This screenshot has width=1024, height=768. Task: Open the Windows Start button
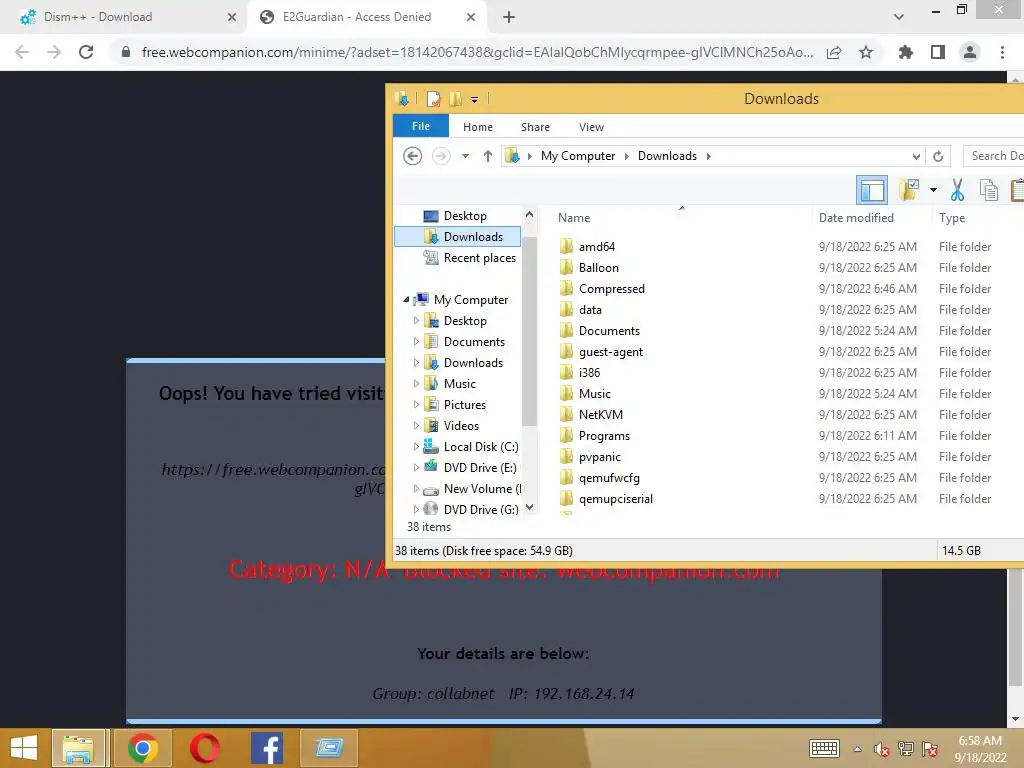(24, 748)
